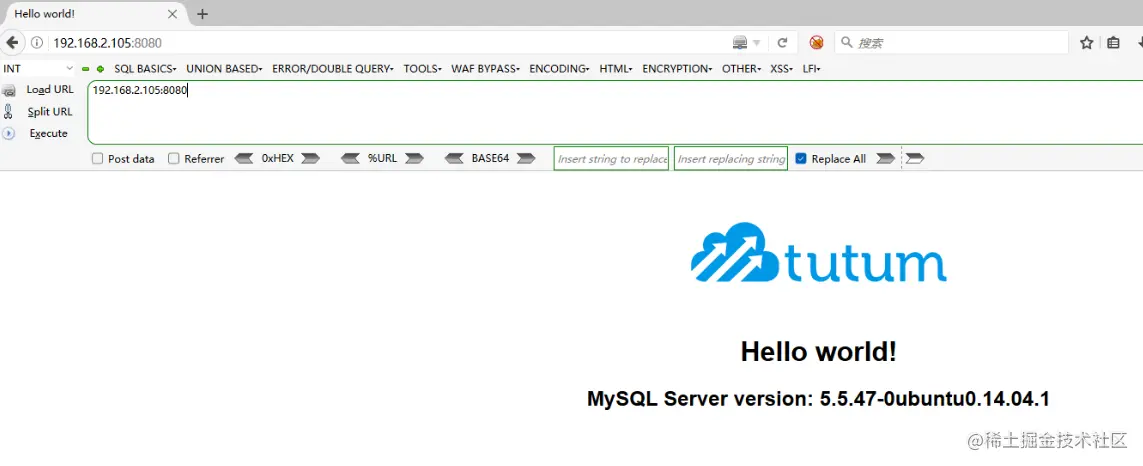Click the Load URL printer icon
Screen dimensions: 1143x466
[9, 90]
